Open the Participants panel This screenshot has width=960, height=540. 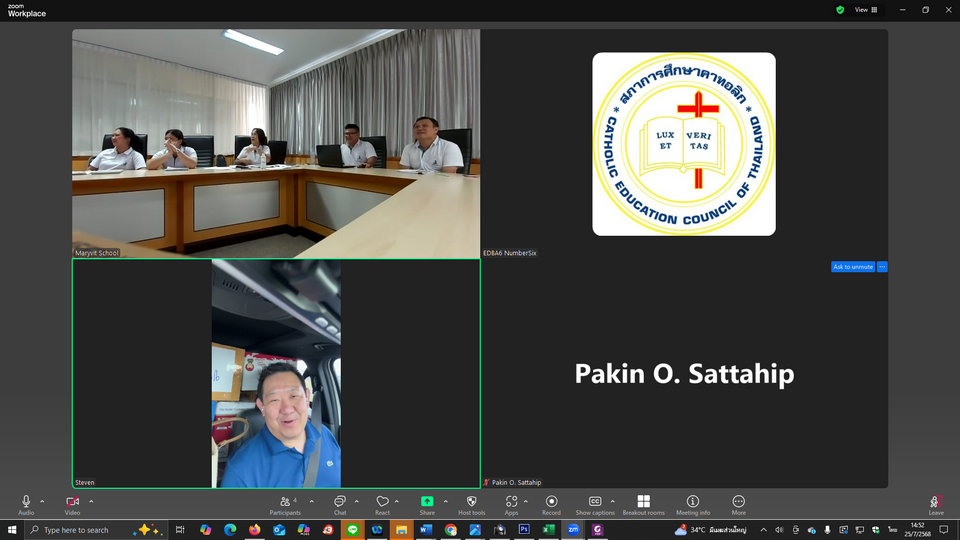[285, 504]
